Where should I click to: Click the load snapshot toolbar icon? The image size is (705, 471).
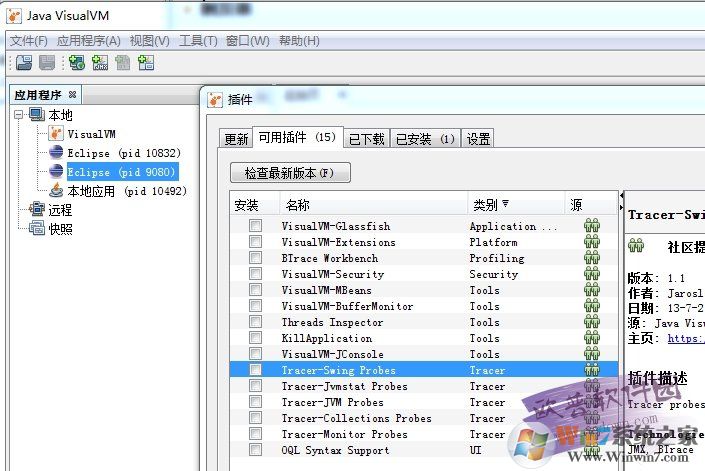[24, 62]
